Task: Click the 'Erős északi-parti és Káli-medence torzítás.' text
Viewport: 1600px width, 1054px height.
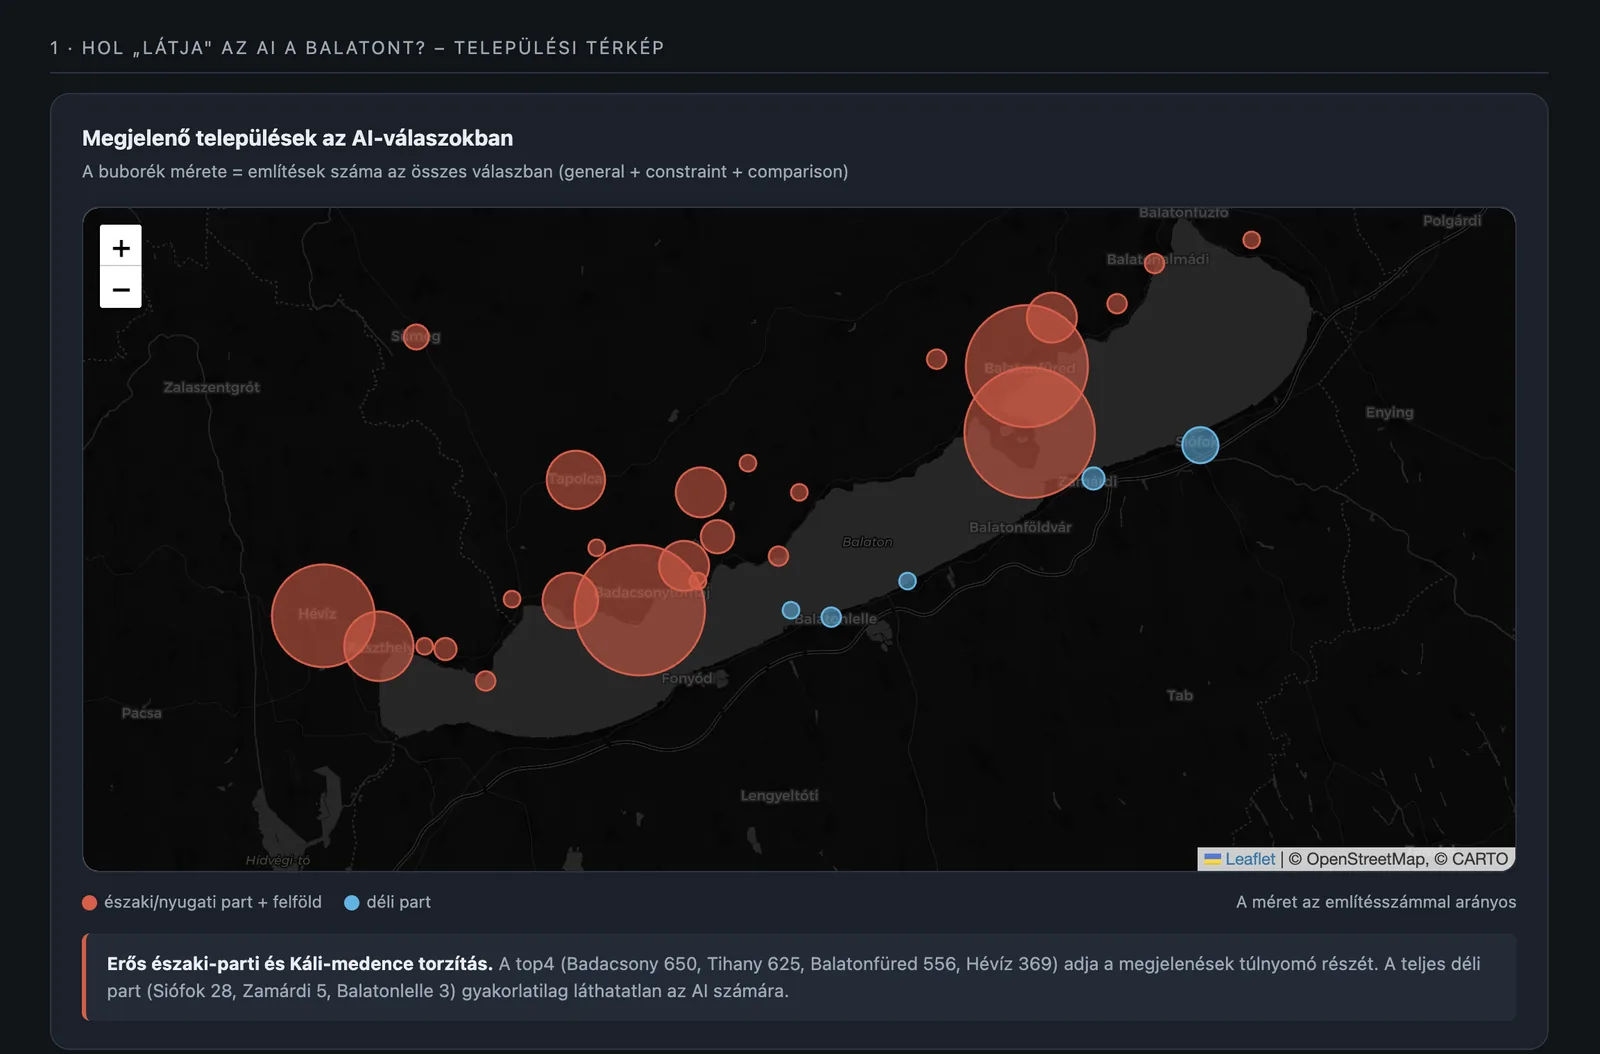Action: tap(300, 964)
